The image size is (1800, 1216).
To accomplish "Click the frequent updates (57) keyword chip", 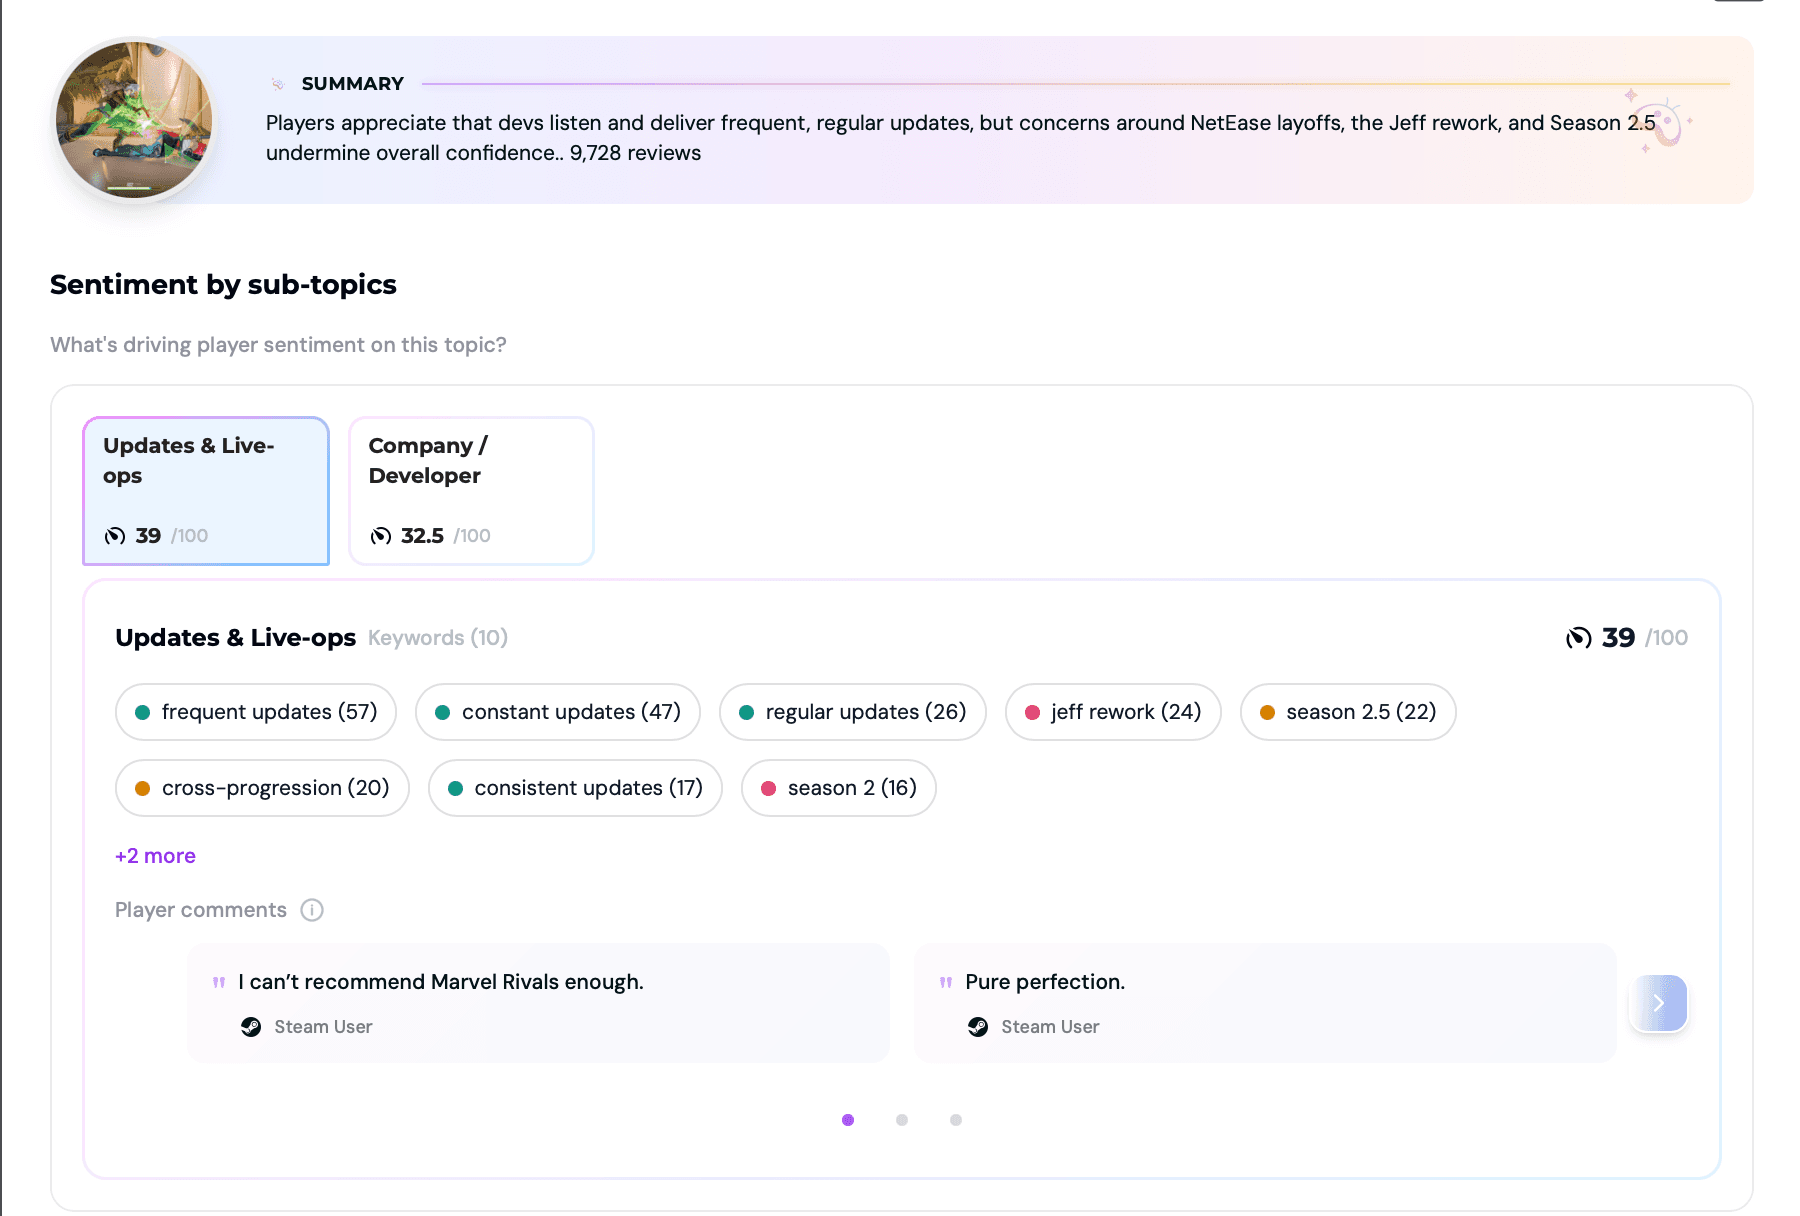I will [x=256, y=712].
